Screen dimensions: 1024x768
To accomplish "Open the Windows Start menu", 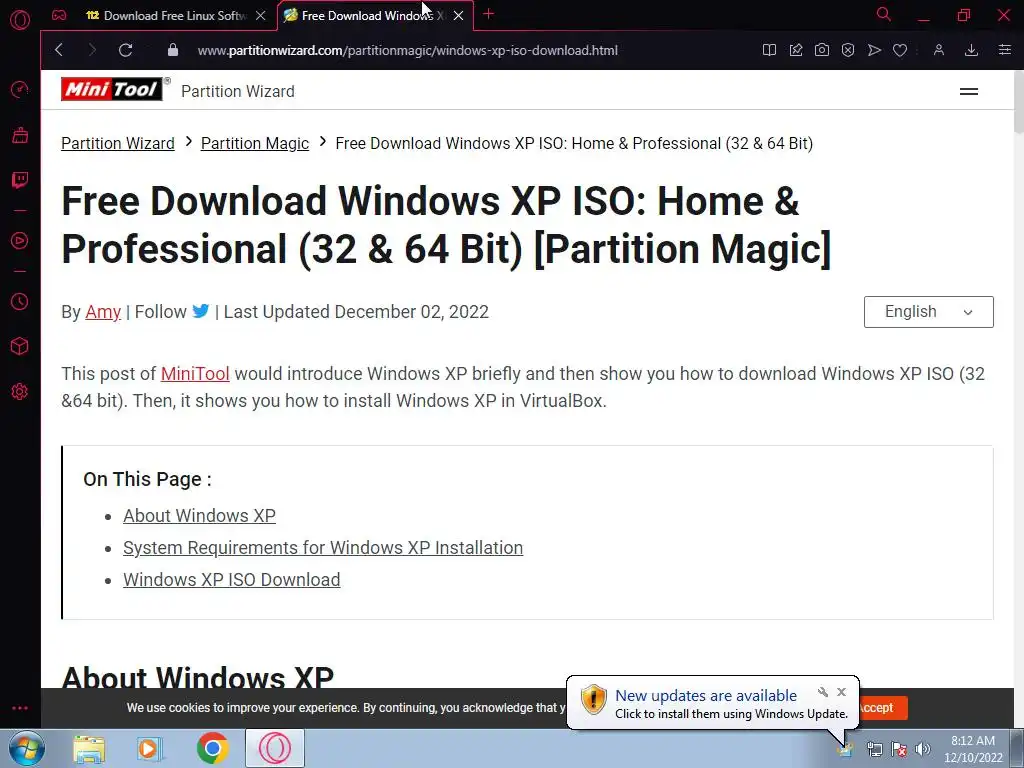I will pos(27,748).
